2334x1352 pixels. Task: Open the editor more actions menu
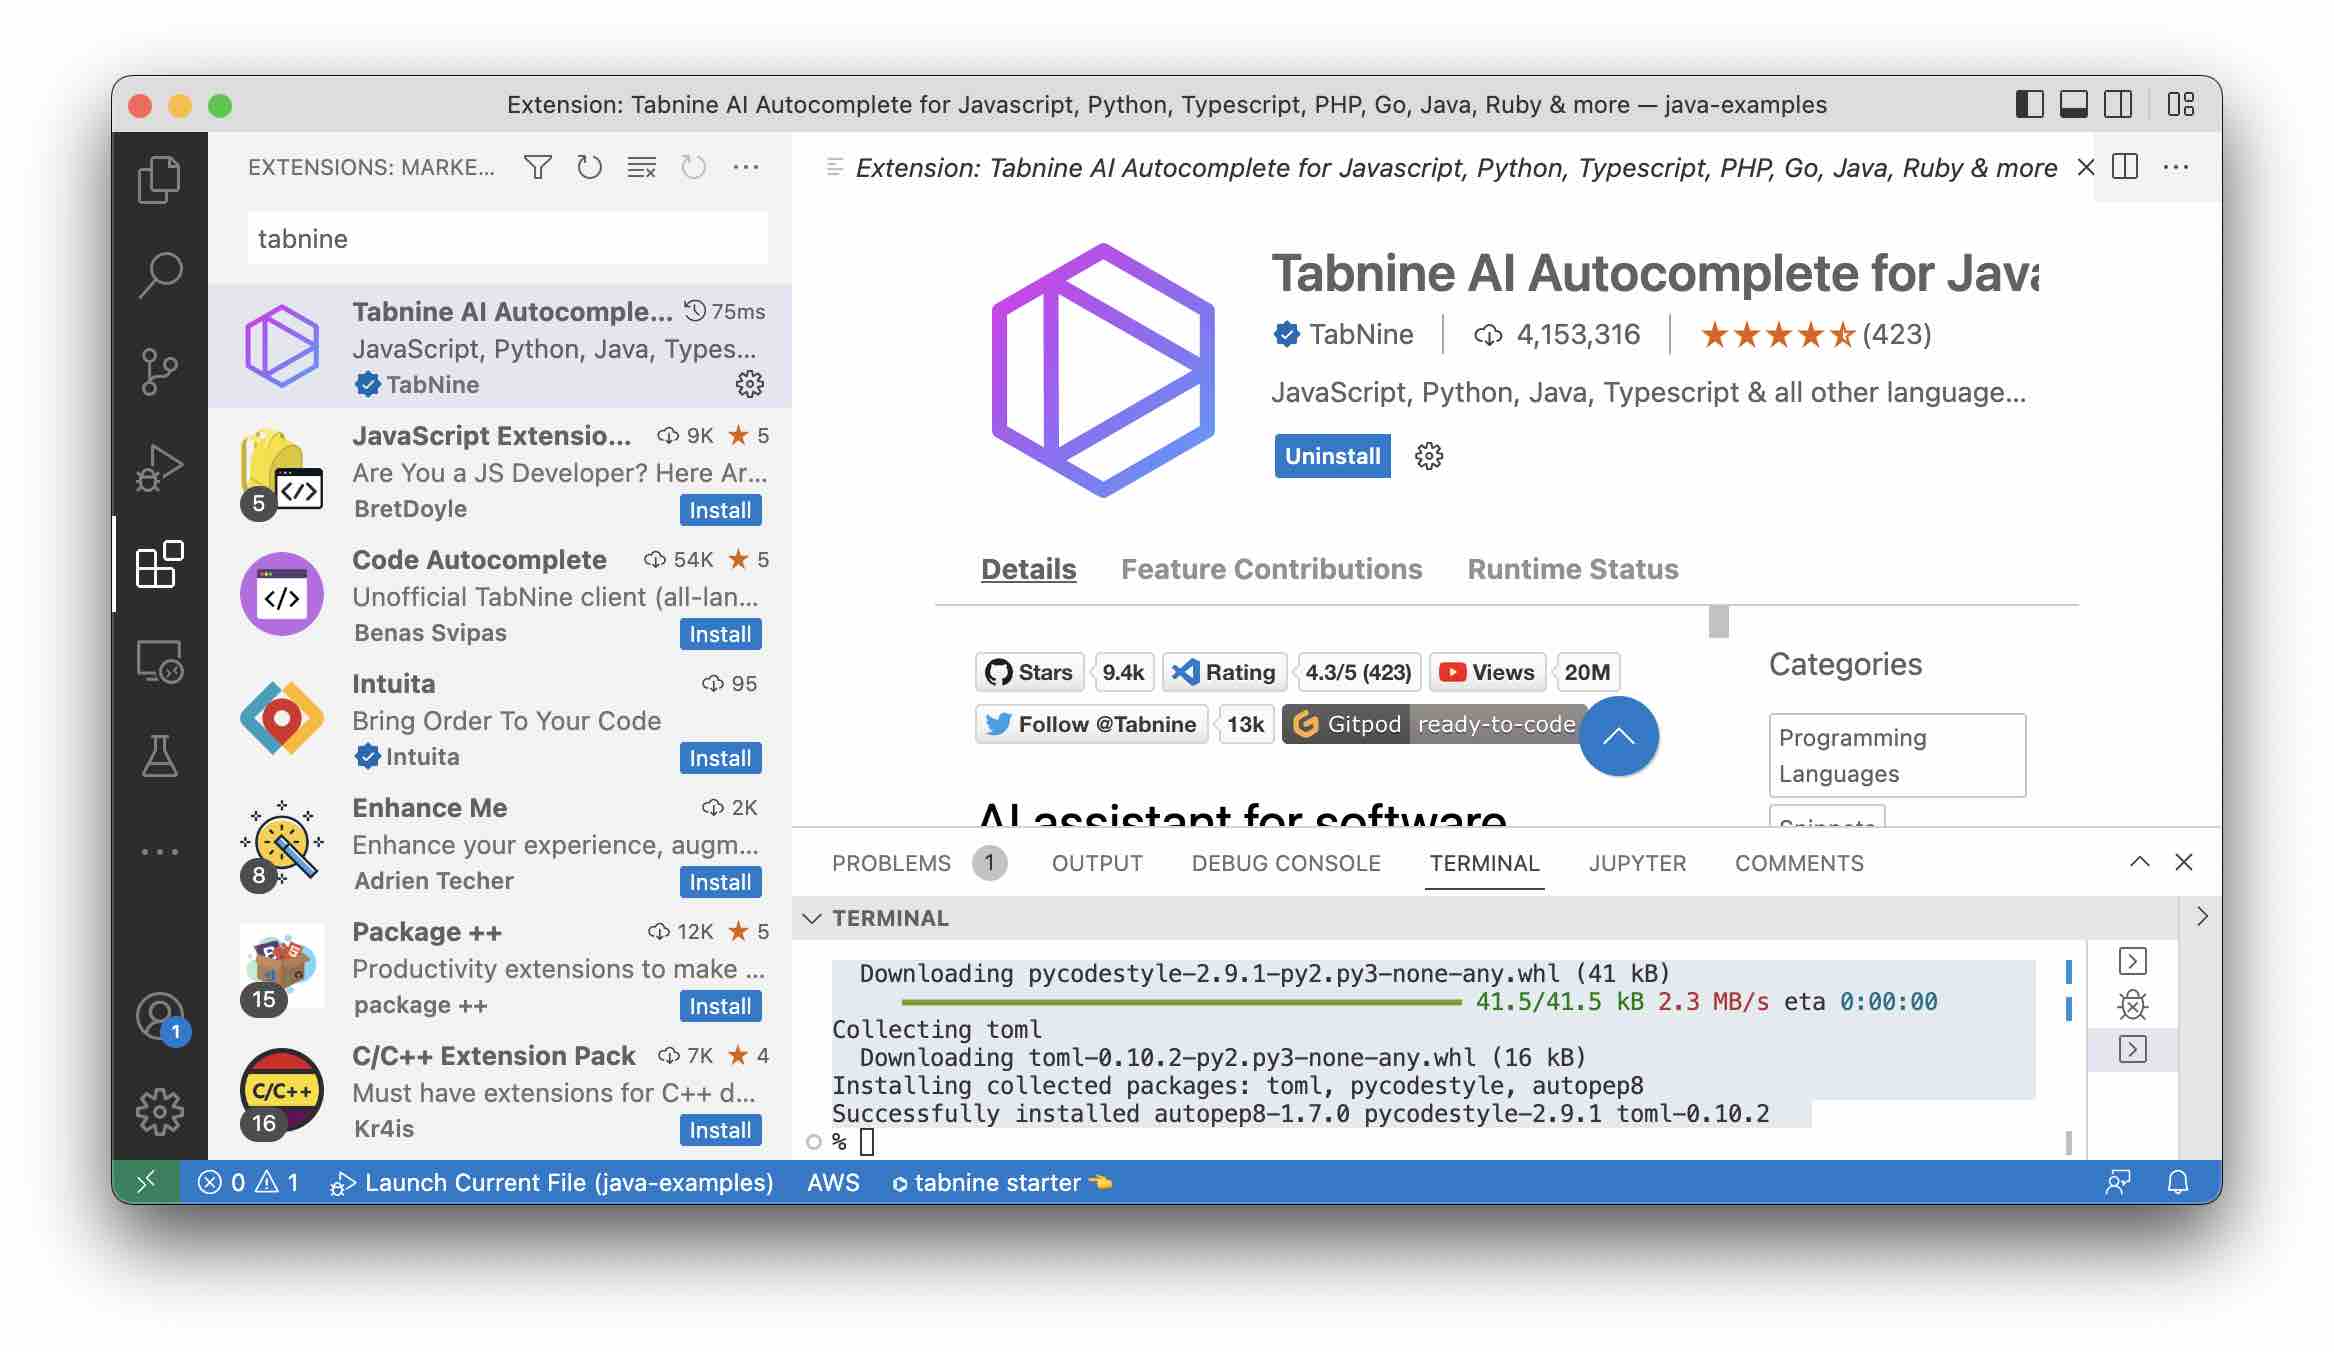(x=2178, y=167)
